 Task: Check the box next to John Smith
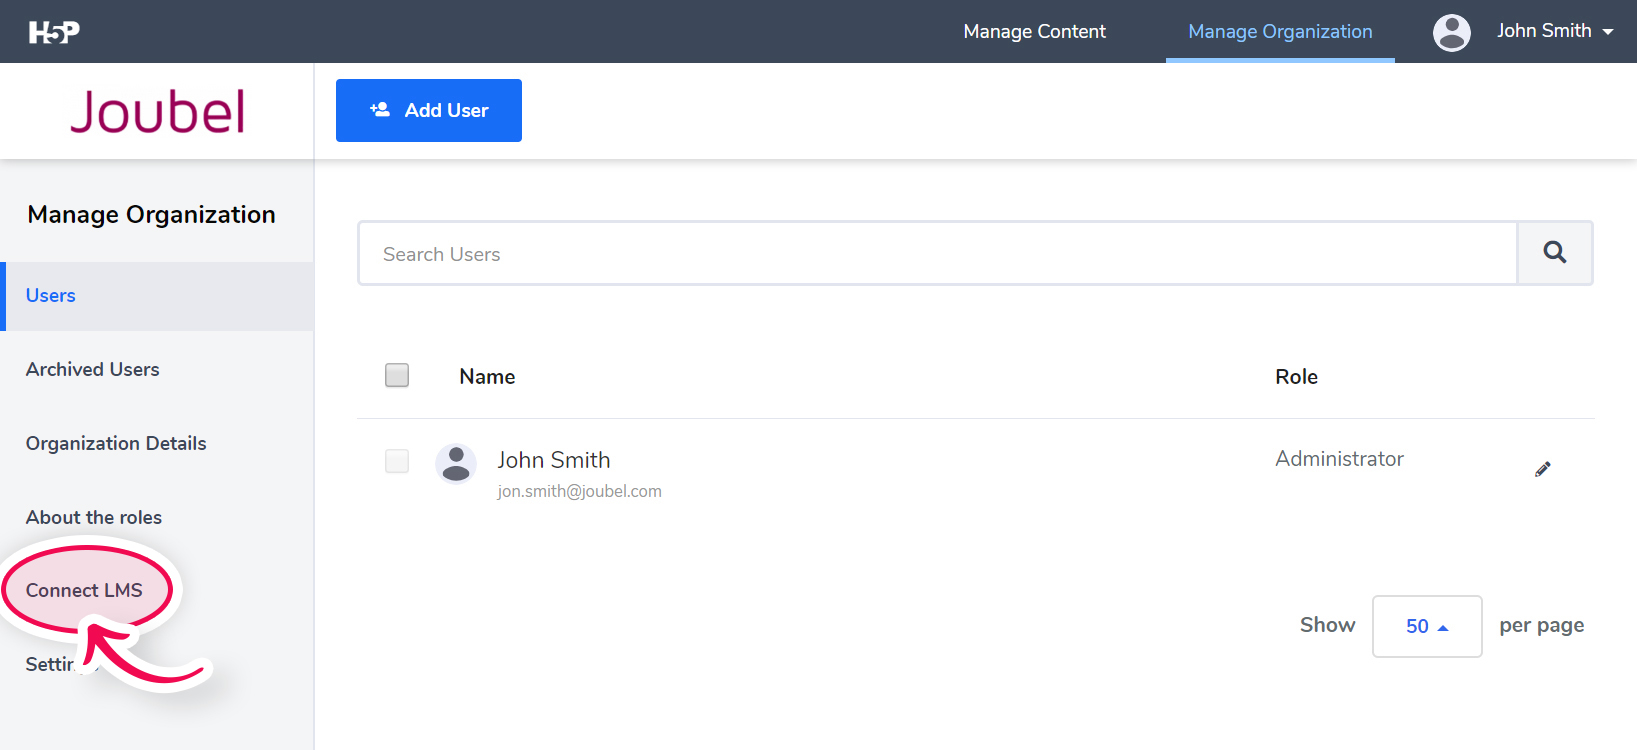[397, 461]
